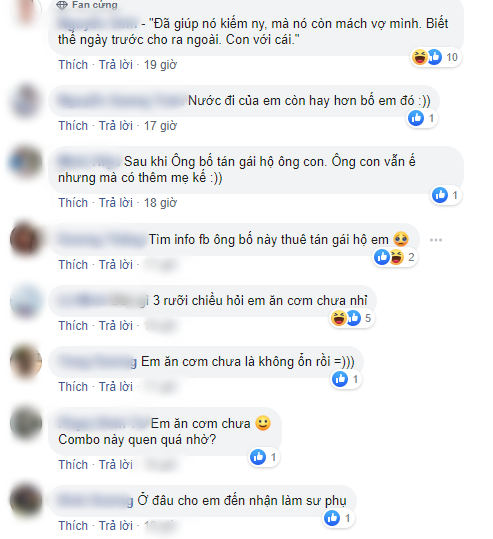Open the avatar next to the 'Em ăn cơm chưa là không ổn' comment
This screenshot has width=493, height=539.
(26, 362)
